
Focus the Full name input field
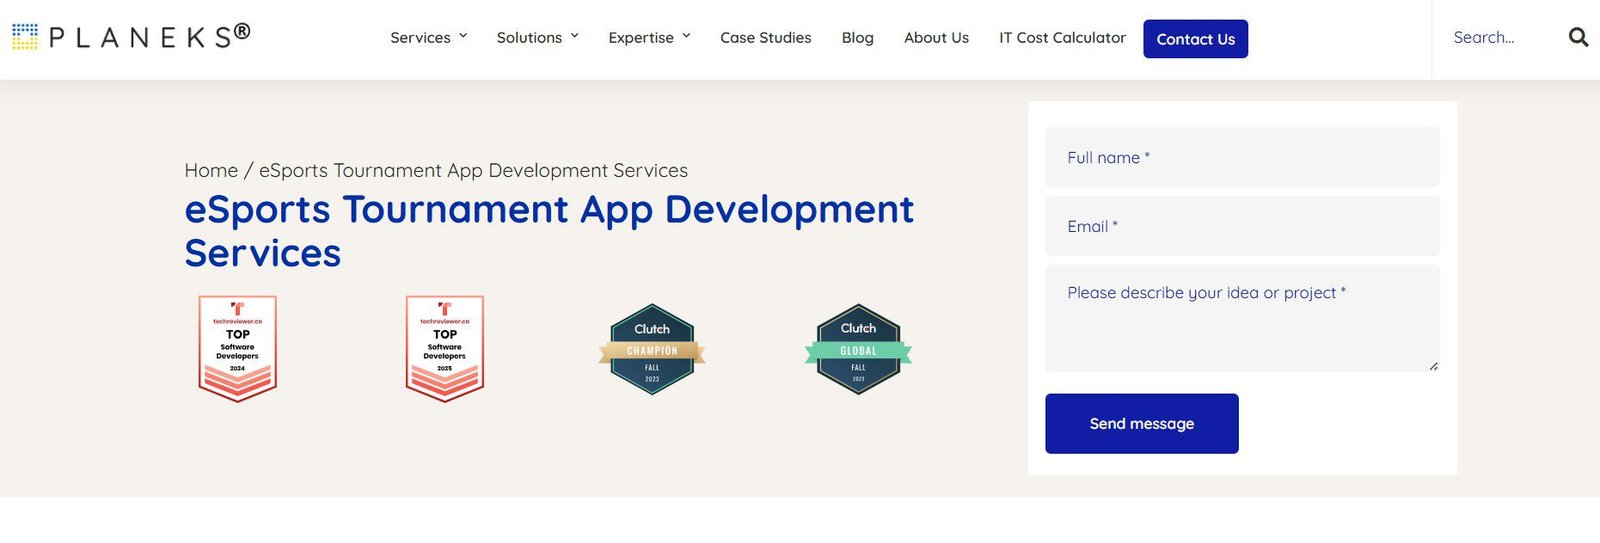pyautogui.click(x=1242, y=157)
